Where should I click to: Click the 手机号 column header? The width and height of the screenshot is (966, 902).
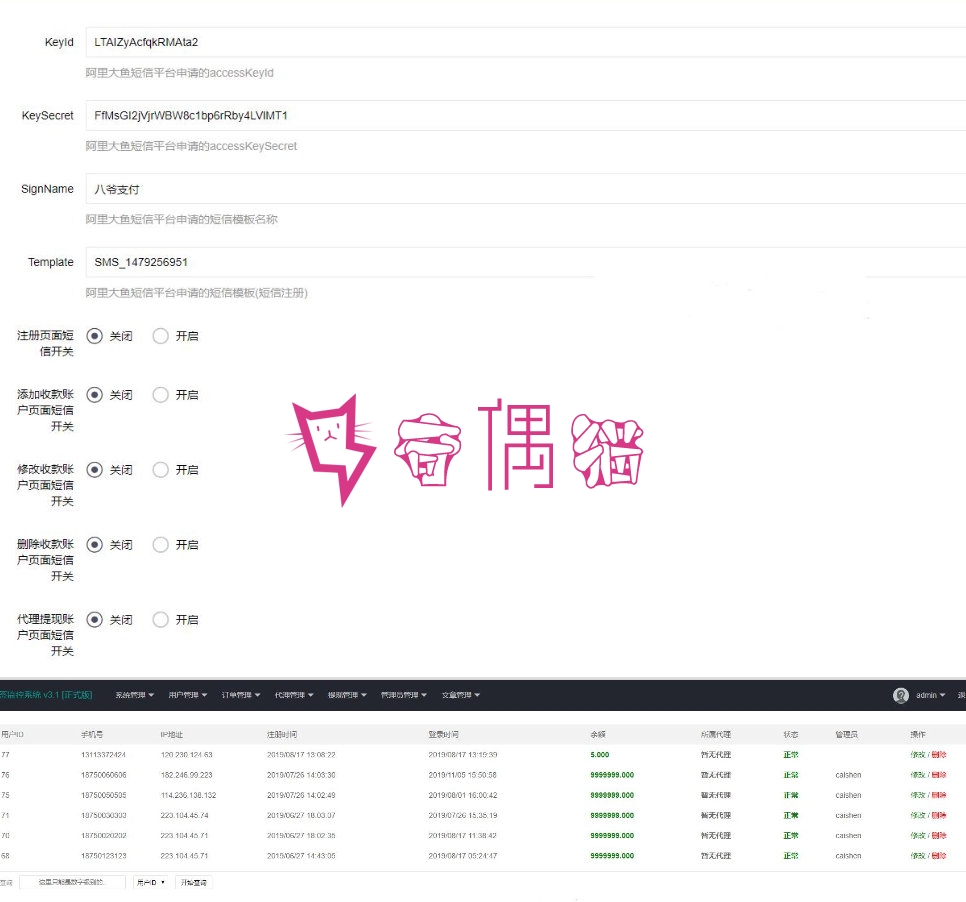point(92,734)
